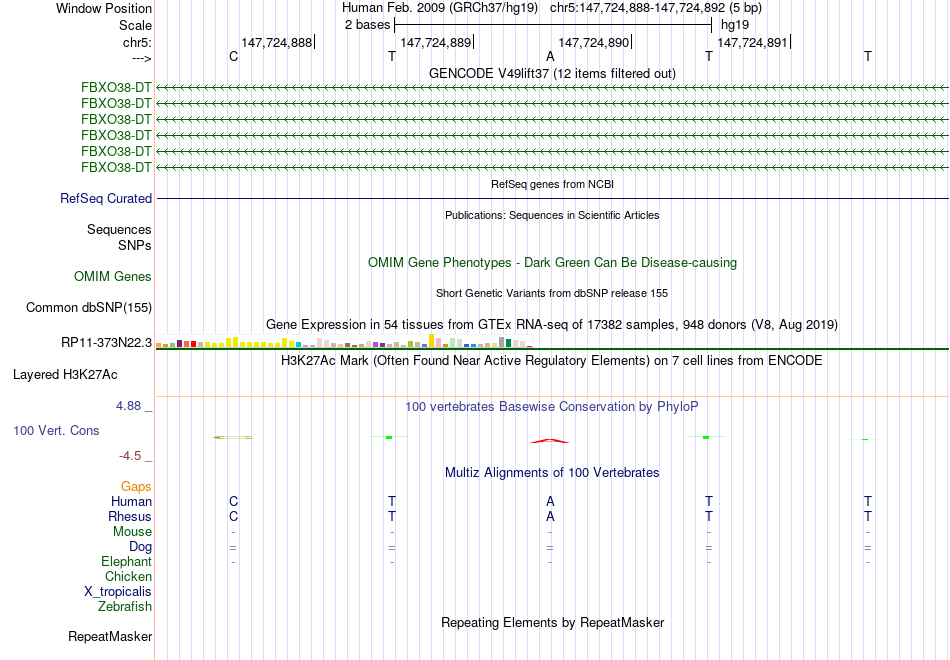Click the 147,724,888 position marker
This screenshot has height=660, width=950.
[x=278, y=42]
